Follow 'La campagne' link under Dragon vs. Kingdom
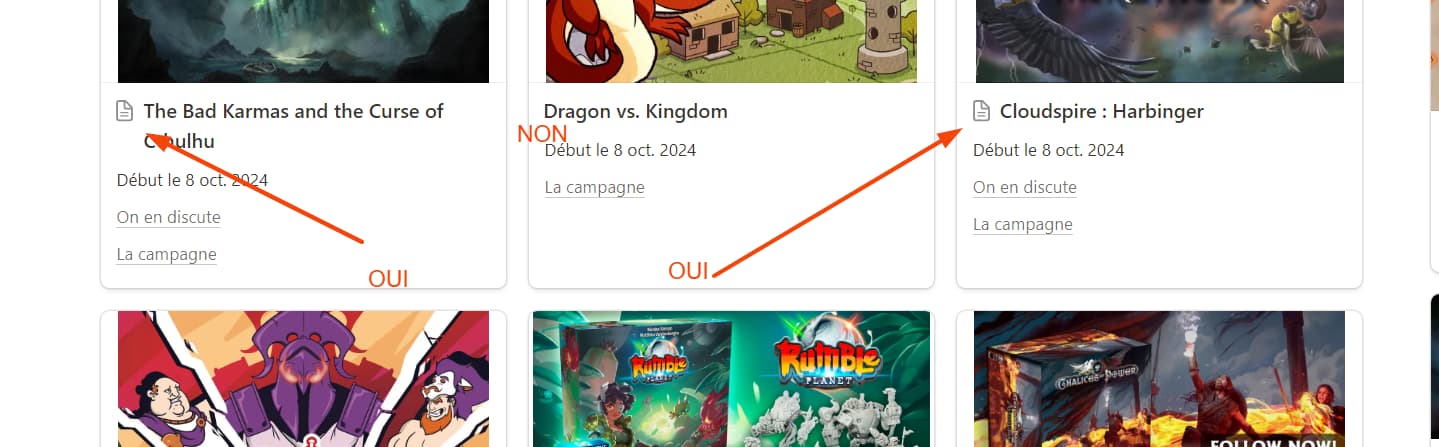 [594, 187]
